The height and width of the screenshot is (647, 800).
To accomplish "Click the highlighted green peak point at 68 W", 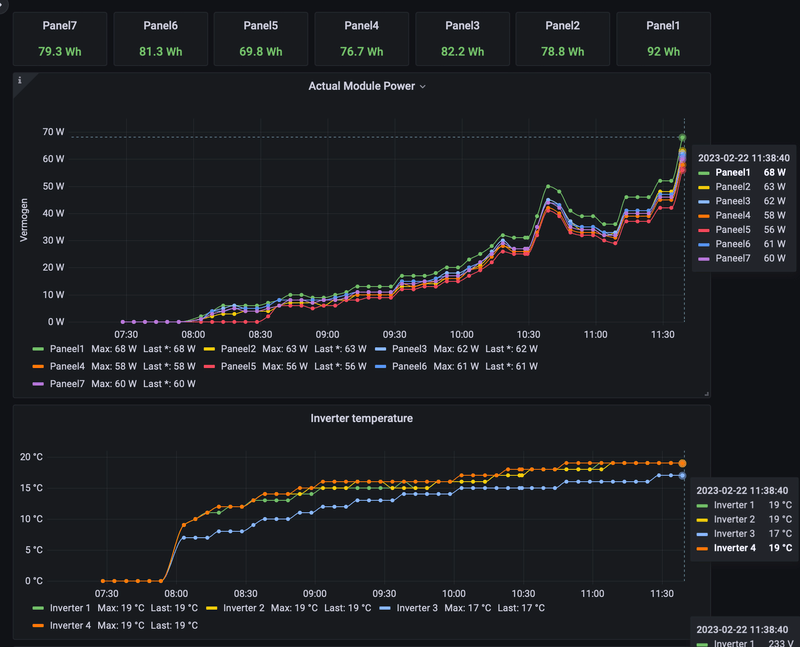I will [682, 138].
